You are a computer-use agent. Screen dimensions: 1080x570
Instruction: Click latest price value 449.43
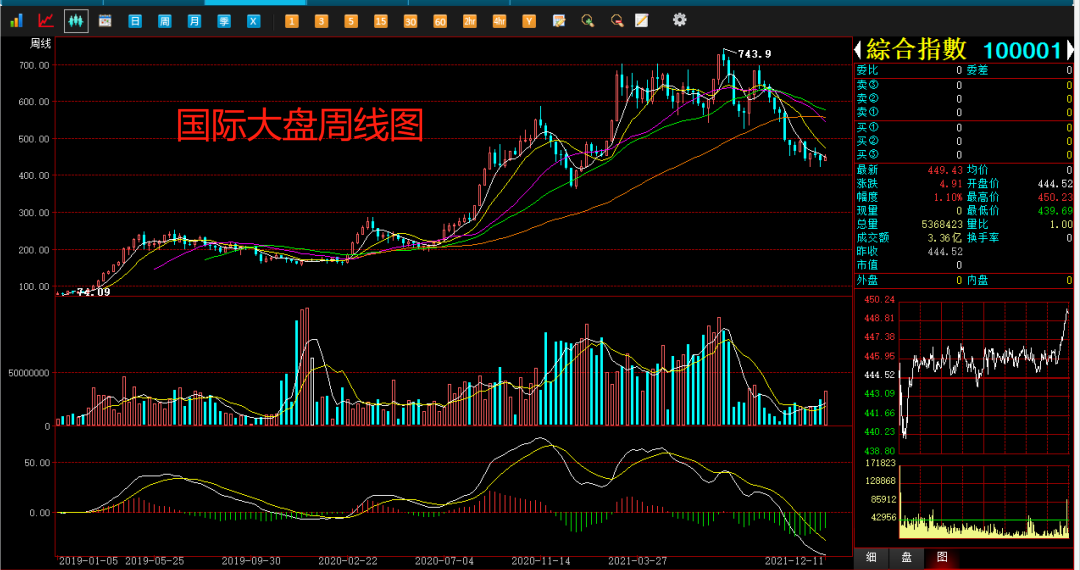pos(945,170)
